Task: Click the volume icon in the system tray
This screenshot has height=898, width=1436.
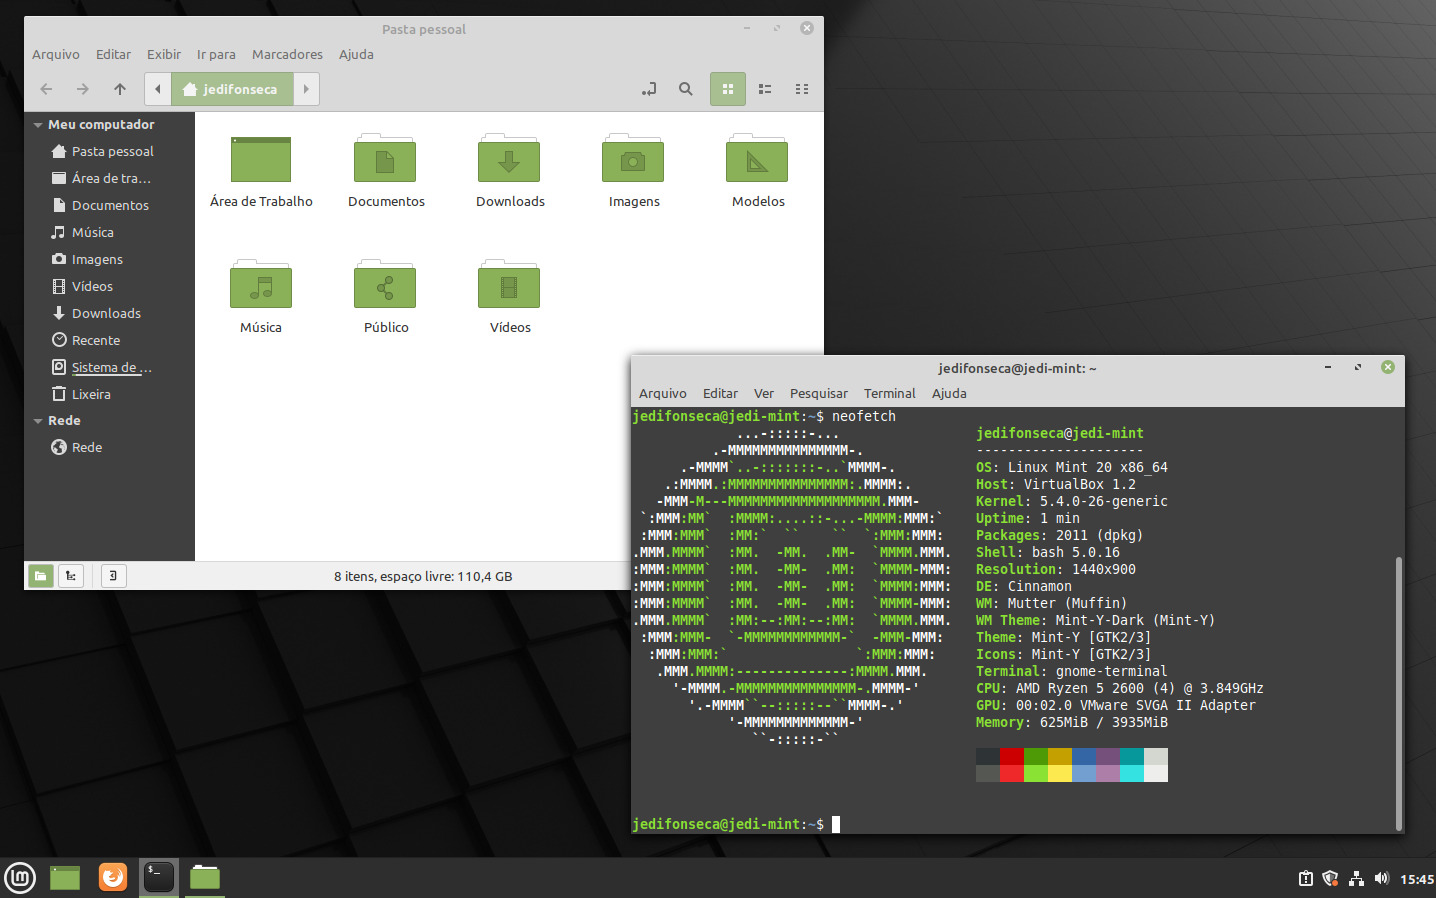Action: [1381, 877]
